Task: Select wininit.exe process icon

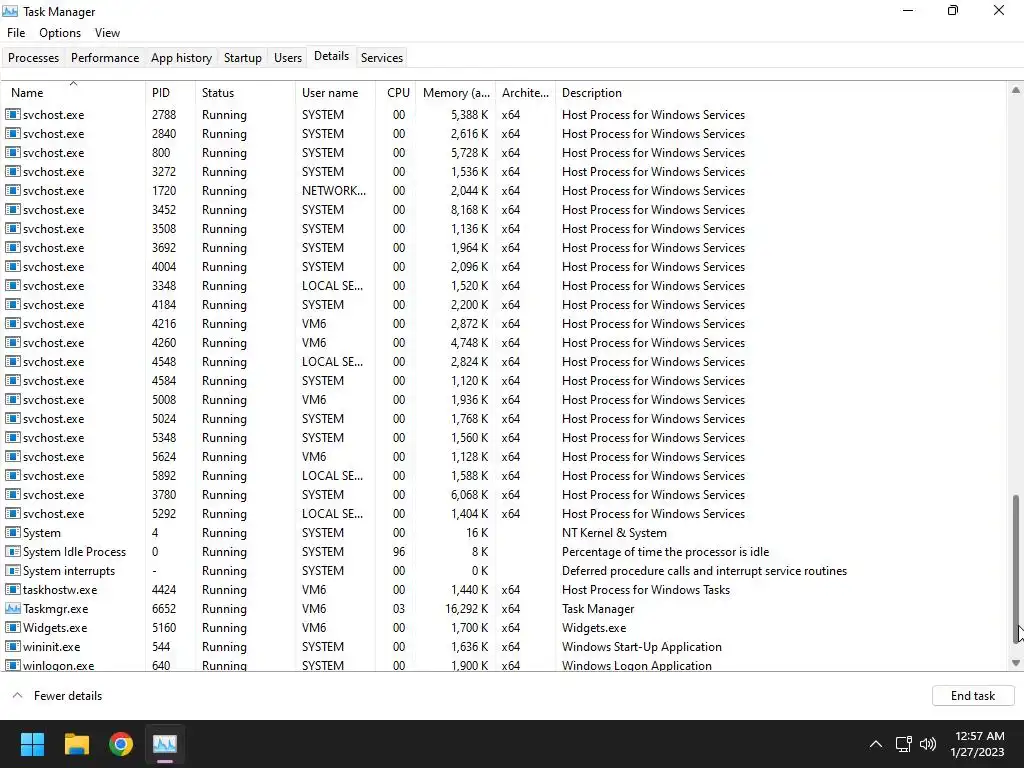Action: pos(12,647)
